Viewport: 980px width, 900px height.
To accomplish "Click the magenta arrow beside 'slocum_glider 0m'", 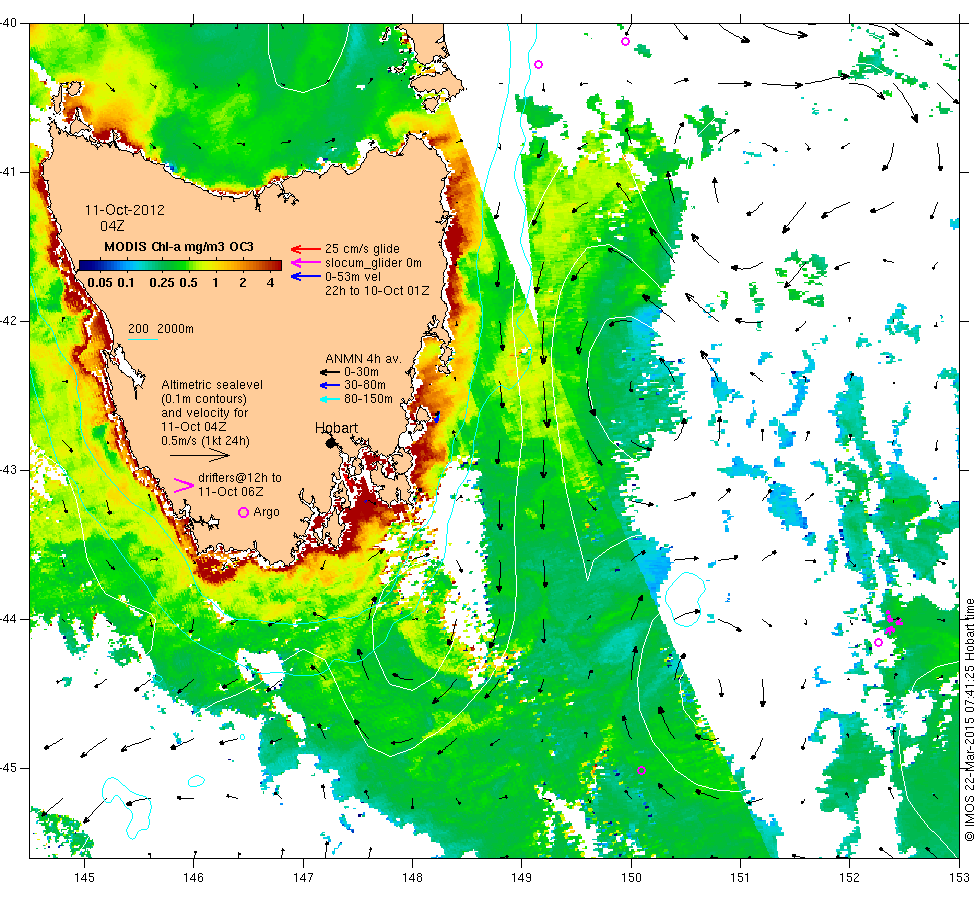I will tap(306, 262).
